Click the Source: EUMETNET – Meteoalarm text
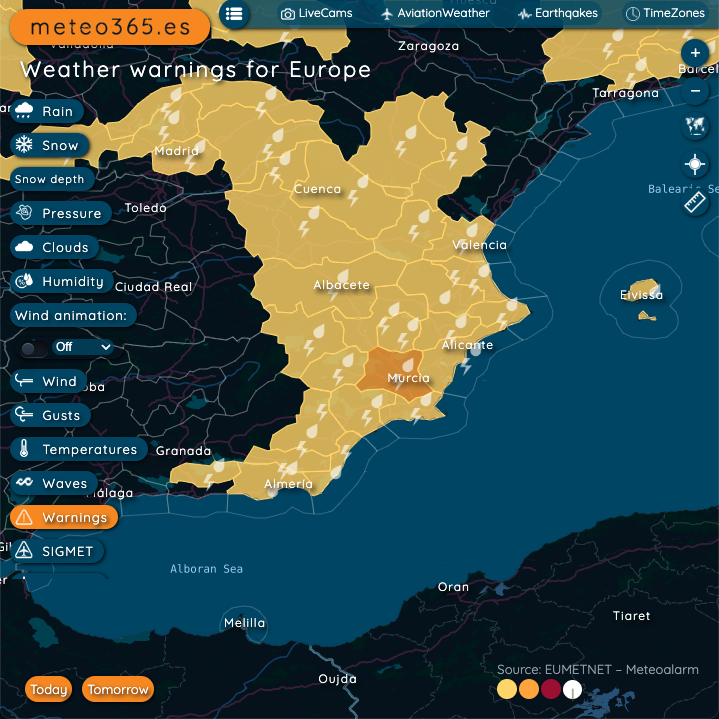719x719 pixels. coord(597,669)
